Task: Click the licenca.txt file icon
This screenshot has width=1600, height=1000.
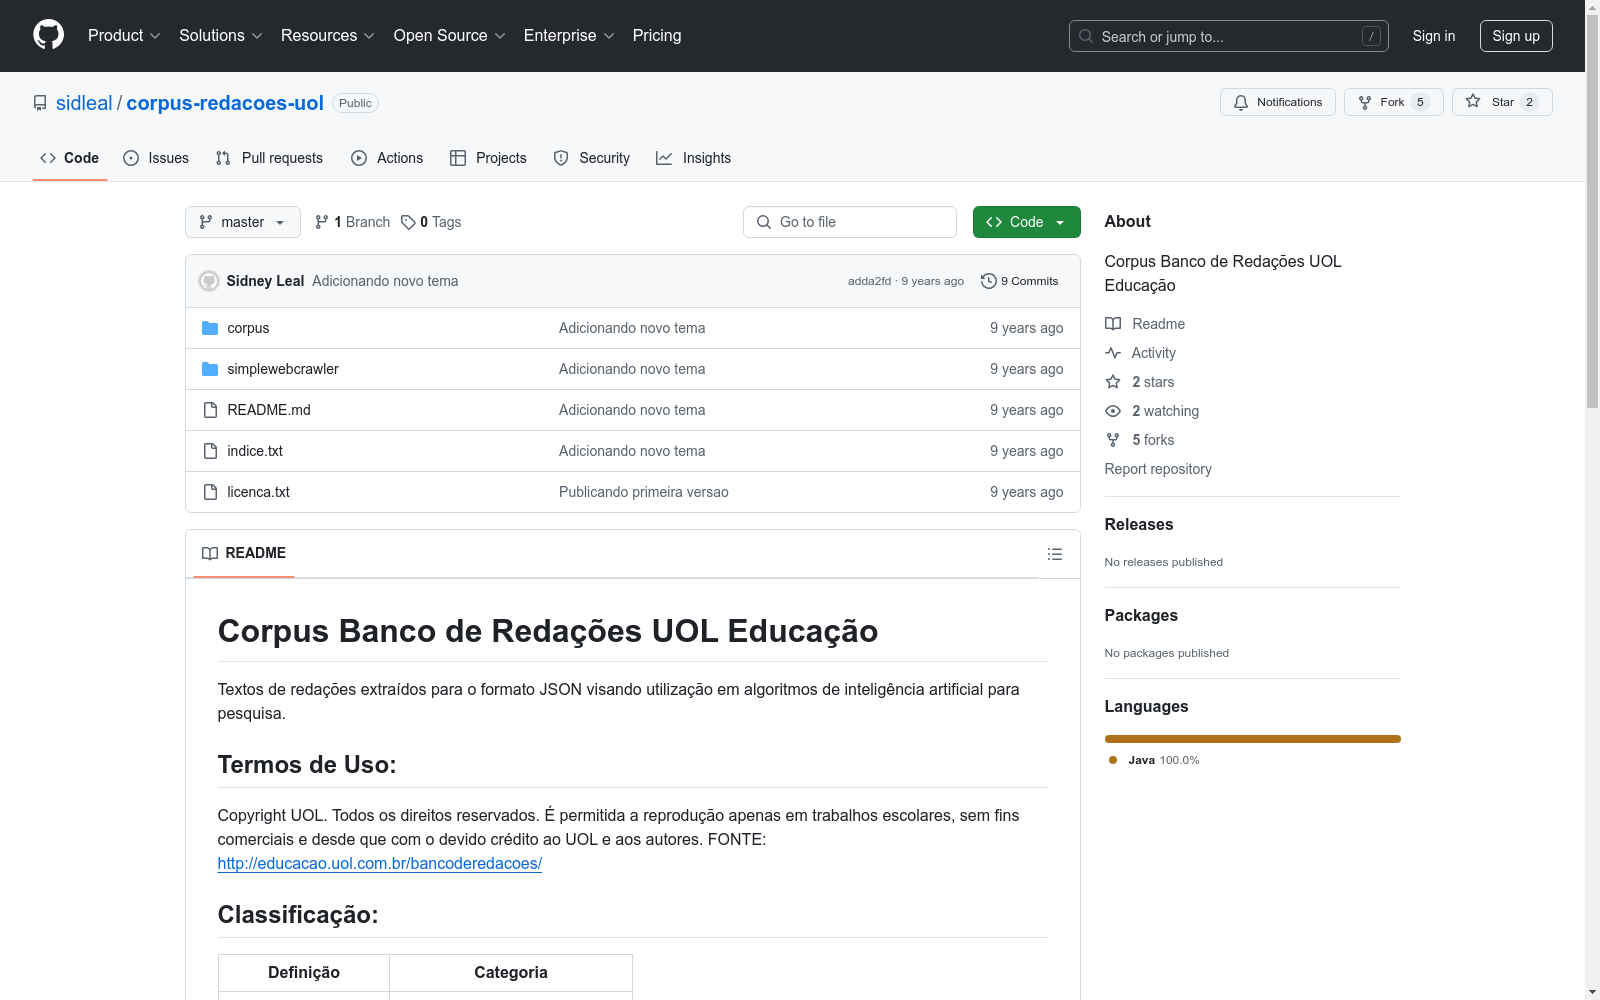Action: (210, 492)
